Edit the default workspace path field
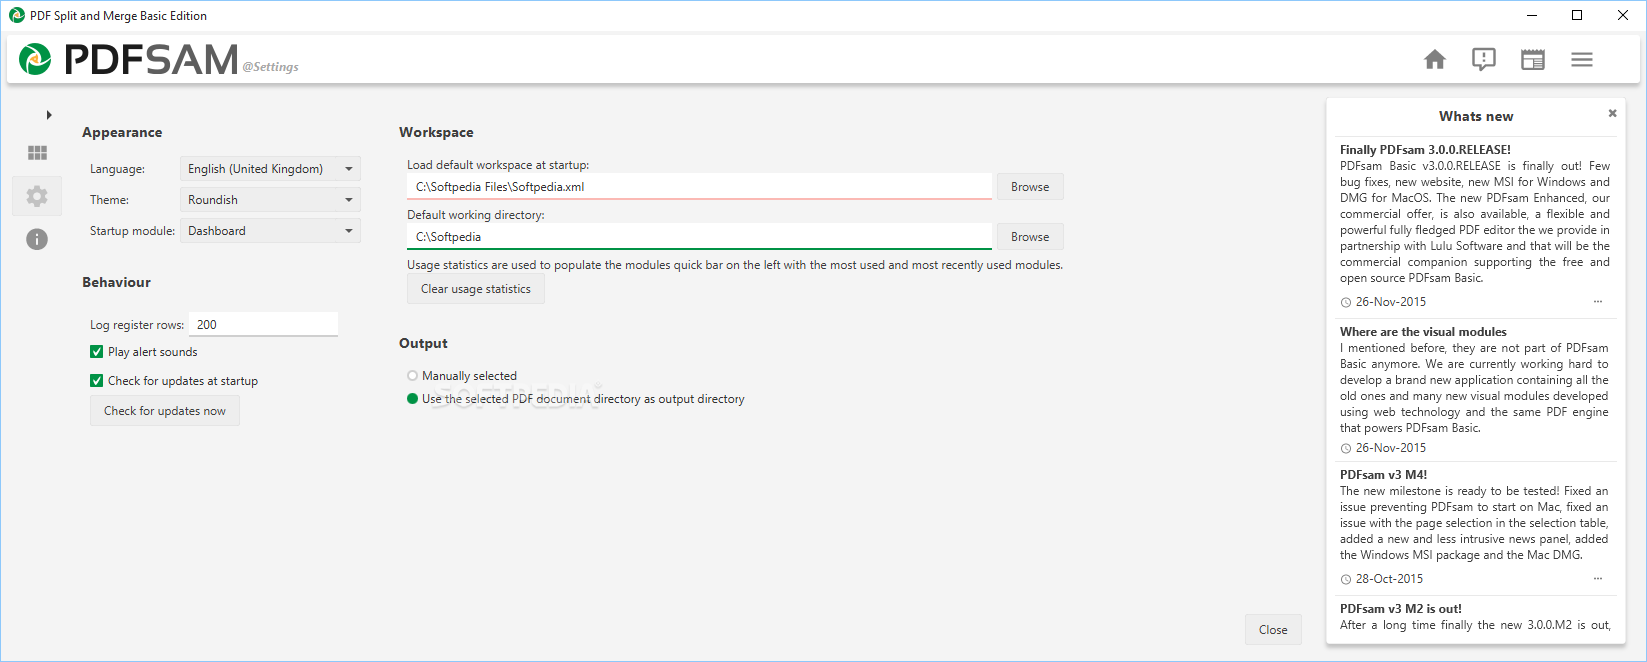1647x662 pixels. tap(699, 187)
